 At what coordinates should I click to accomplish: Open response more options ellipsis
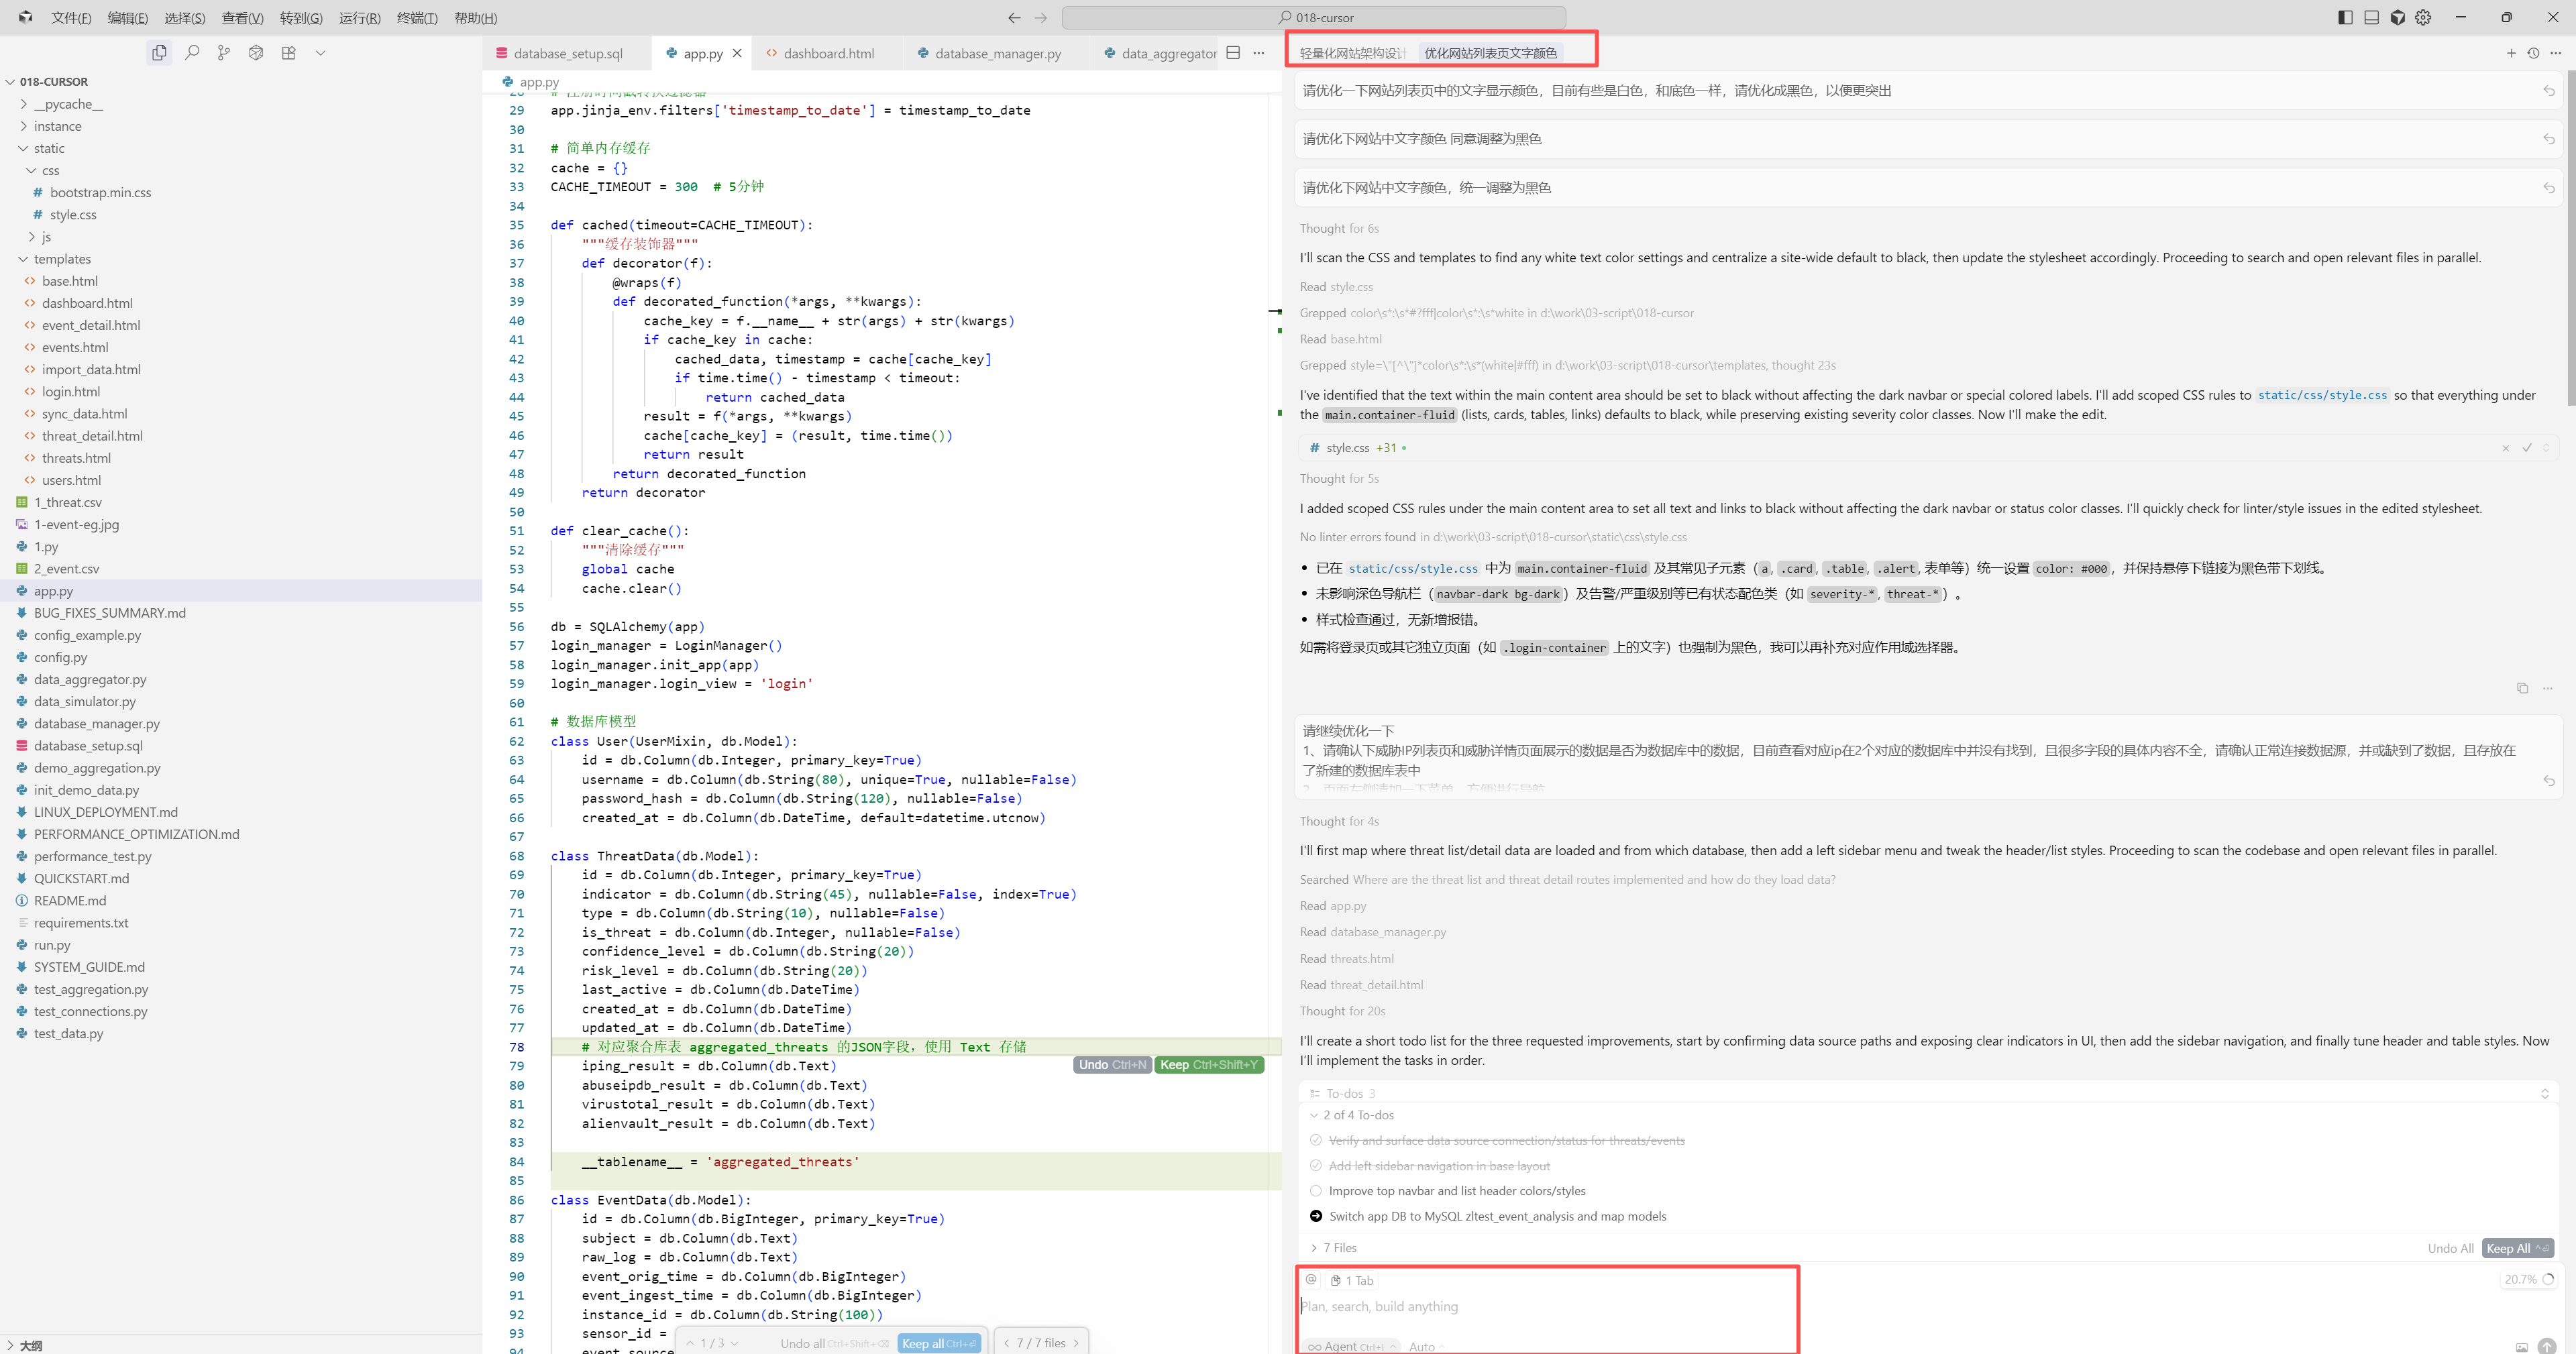click(x=2548, y=688)
